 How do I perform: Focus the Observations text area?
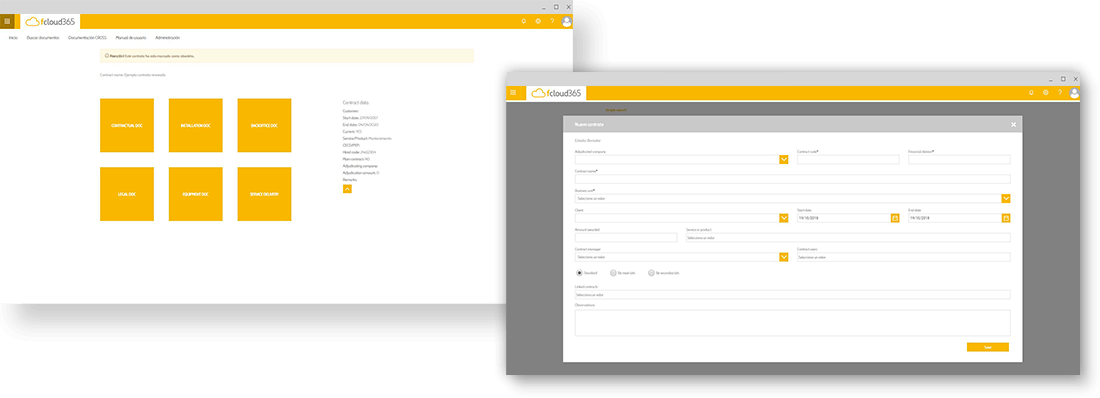coord(793,323)
